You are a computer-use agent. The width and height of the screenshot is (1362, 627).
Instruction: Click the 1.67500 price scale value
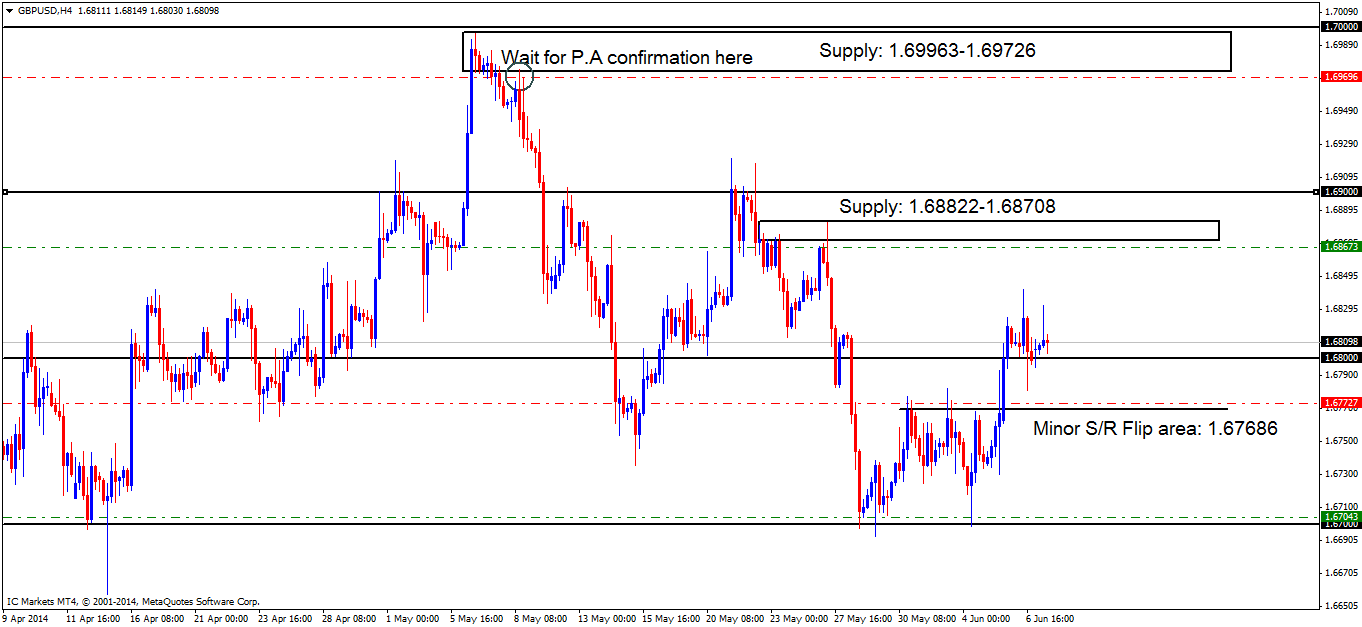click(x=1340, y=440)
